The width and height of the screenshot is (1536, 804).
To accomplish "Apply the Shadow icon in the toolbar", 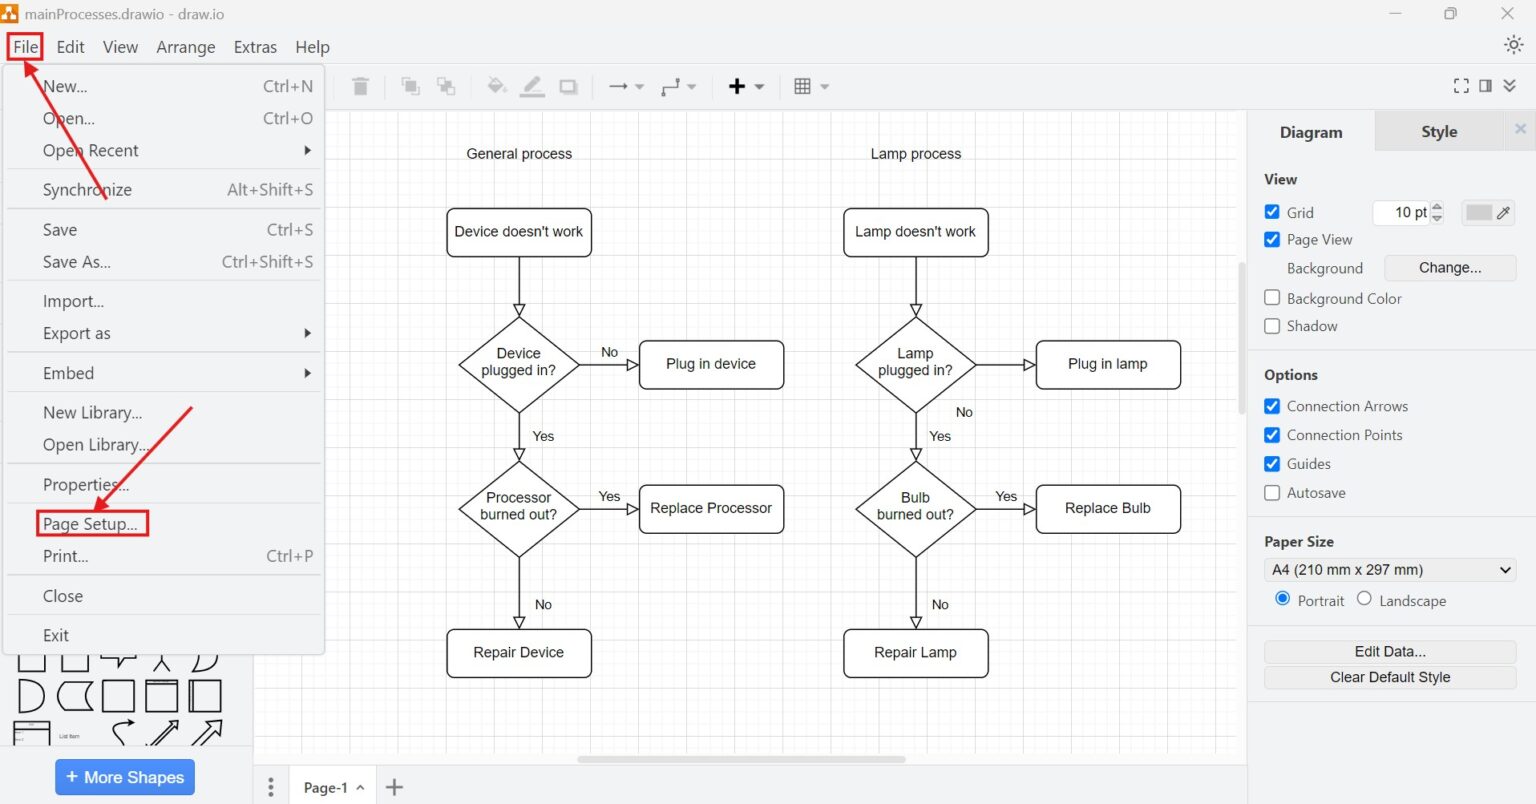I will [568, 86].
